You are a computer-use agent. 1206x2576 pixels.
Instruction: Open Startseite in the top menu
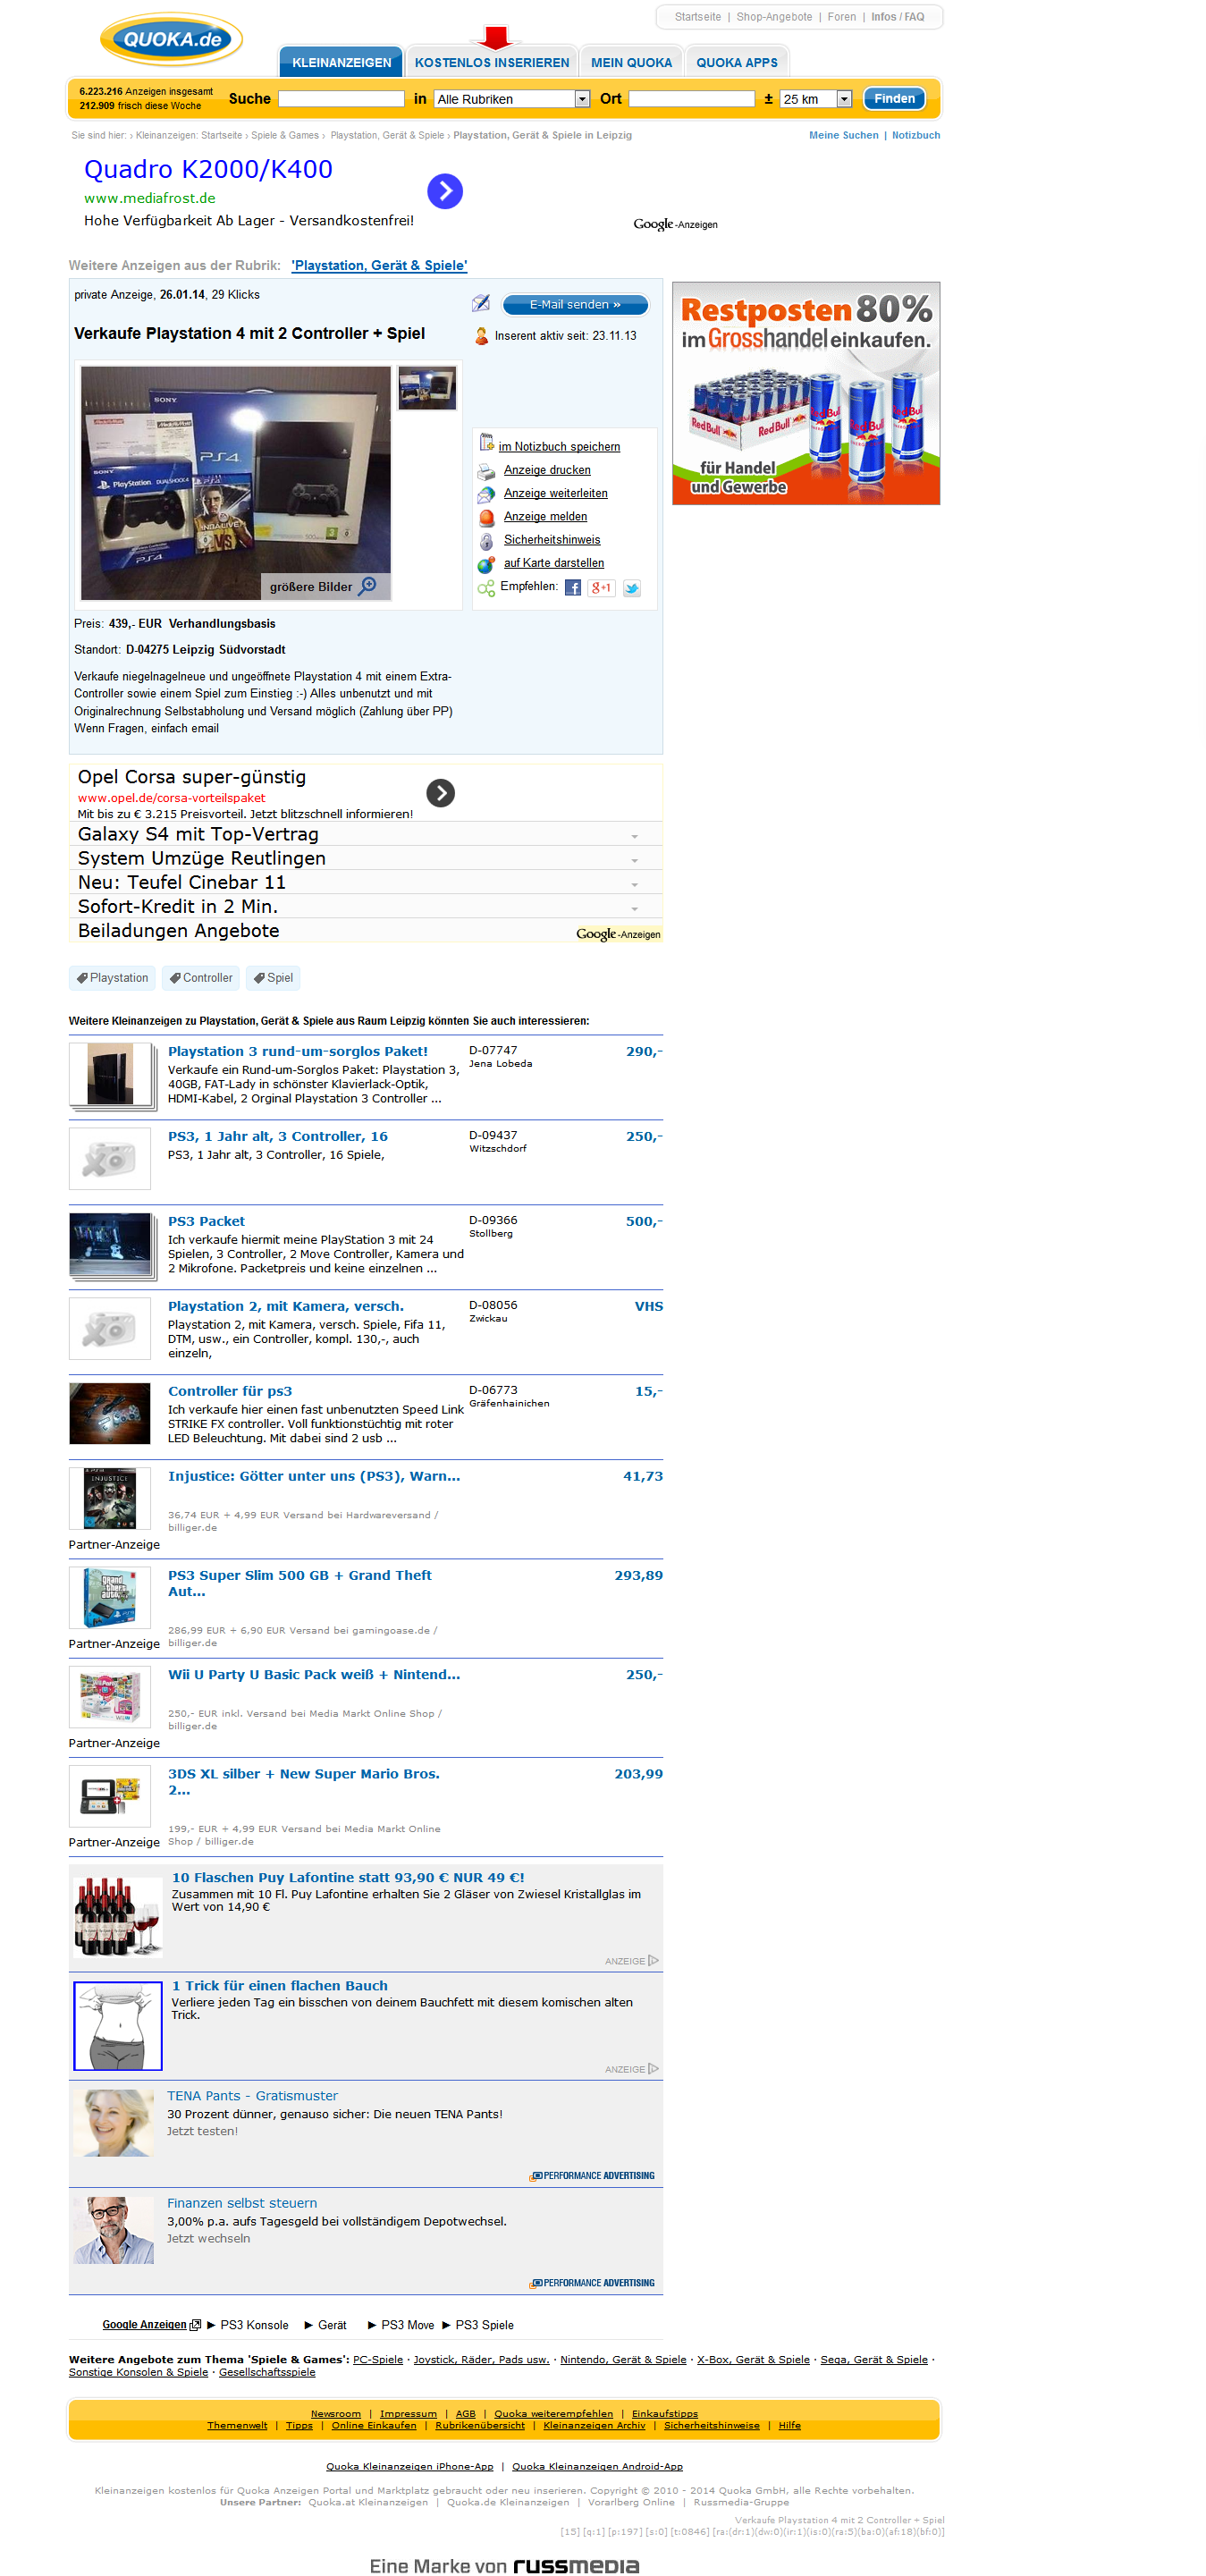pos(697,17)
